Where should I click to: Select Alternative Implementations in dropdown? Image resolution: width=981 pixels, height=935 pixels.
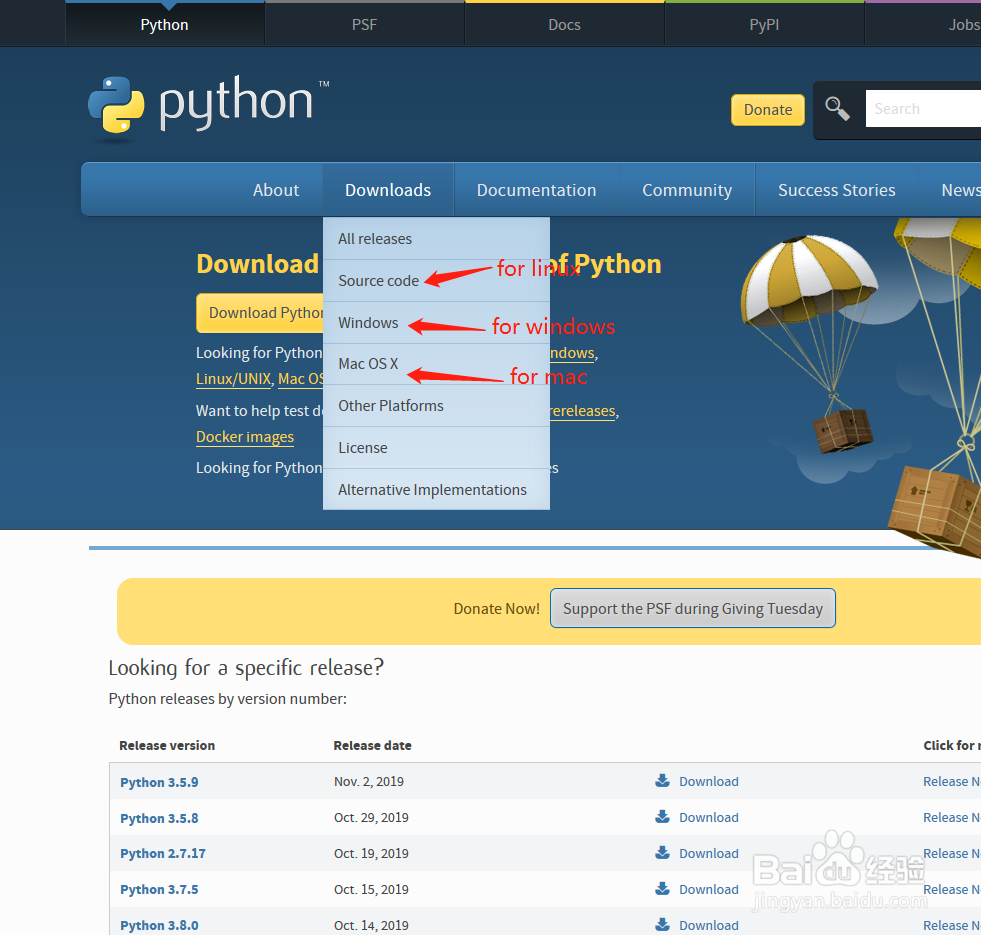(436, 489)
